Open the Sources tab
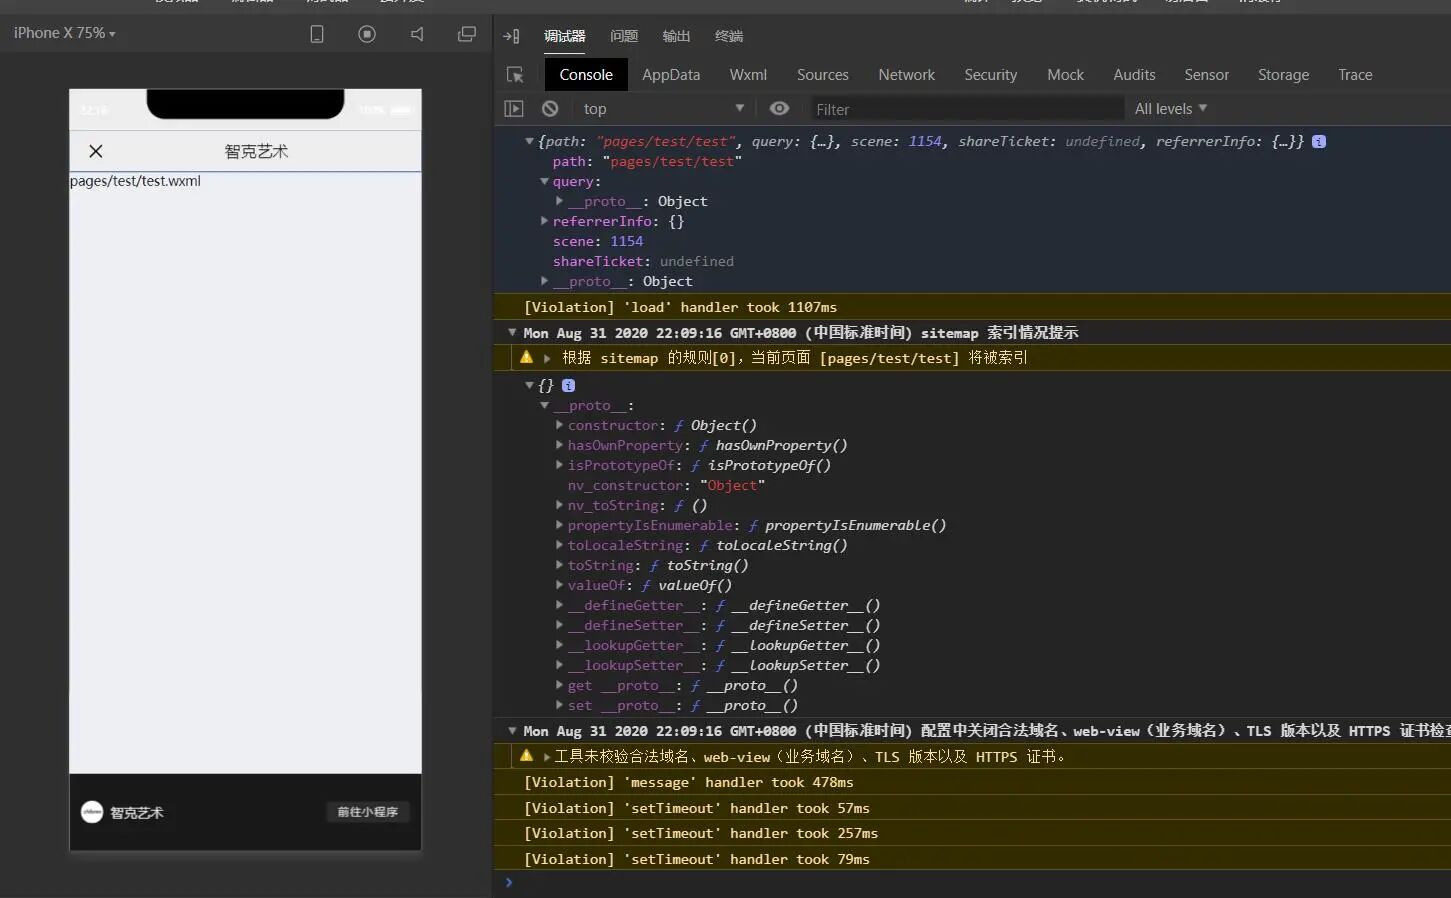Viewport: 1451px width, 898px height. click(x=823, y=75)
